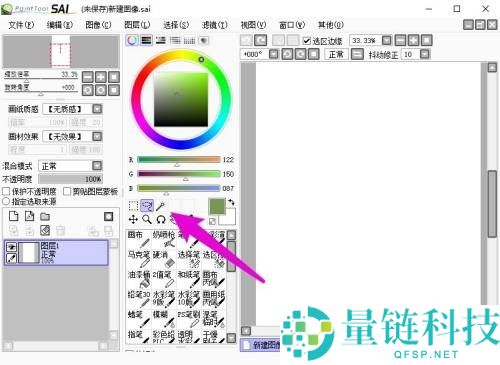Select the lasso selection tool

click(x=147, y=206)
